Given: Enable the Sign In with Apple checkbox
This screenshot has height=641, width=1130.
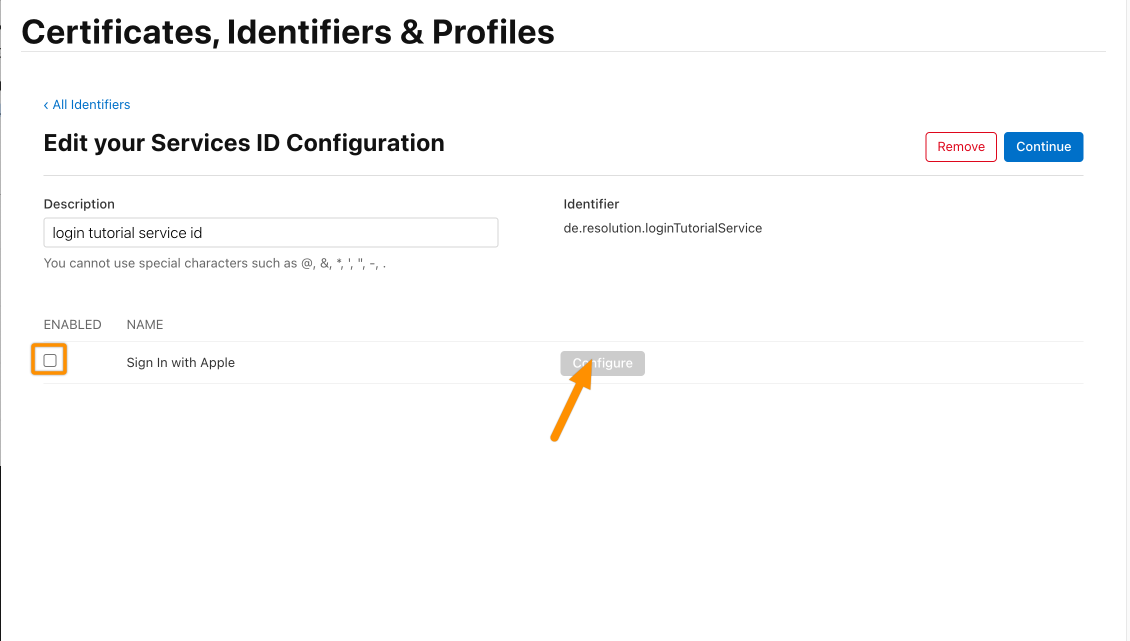Looking at the screenshot, I should click(50, 360).
